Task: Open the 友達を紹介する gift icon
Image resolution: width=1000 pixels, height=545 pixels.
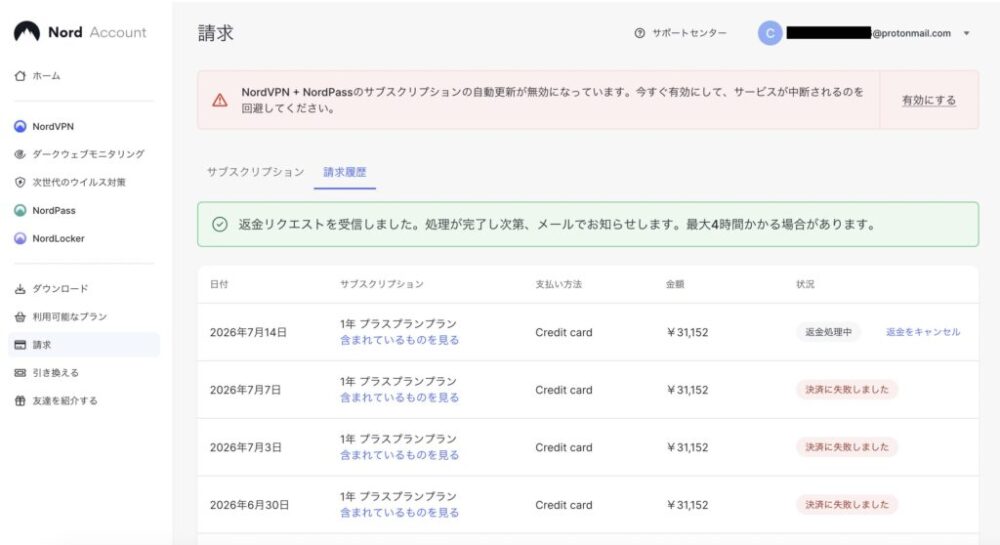Action: pyautogui.click(x=20, y=401)
